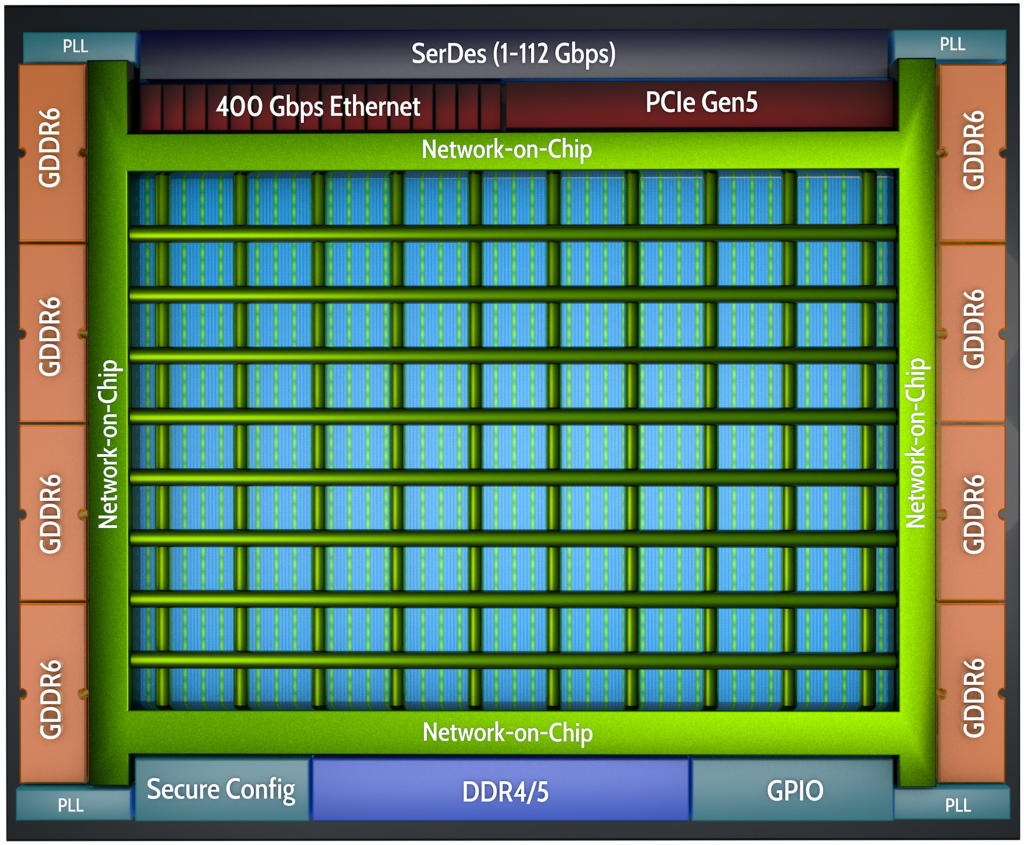The image size is (1024, 845).
Task: Select the GPIO block
Action: 794,790
